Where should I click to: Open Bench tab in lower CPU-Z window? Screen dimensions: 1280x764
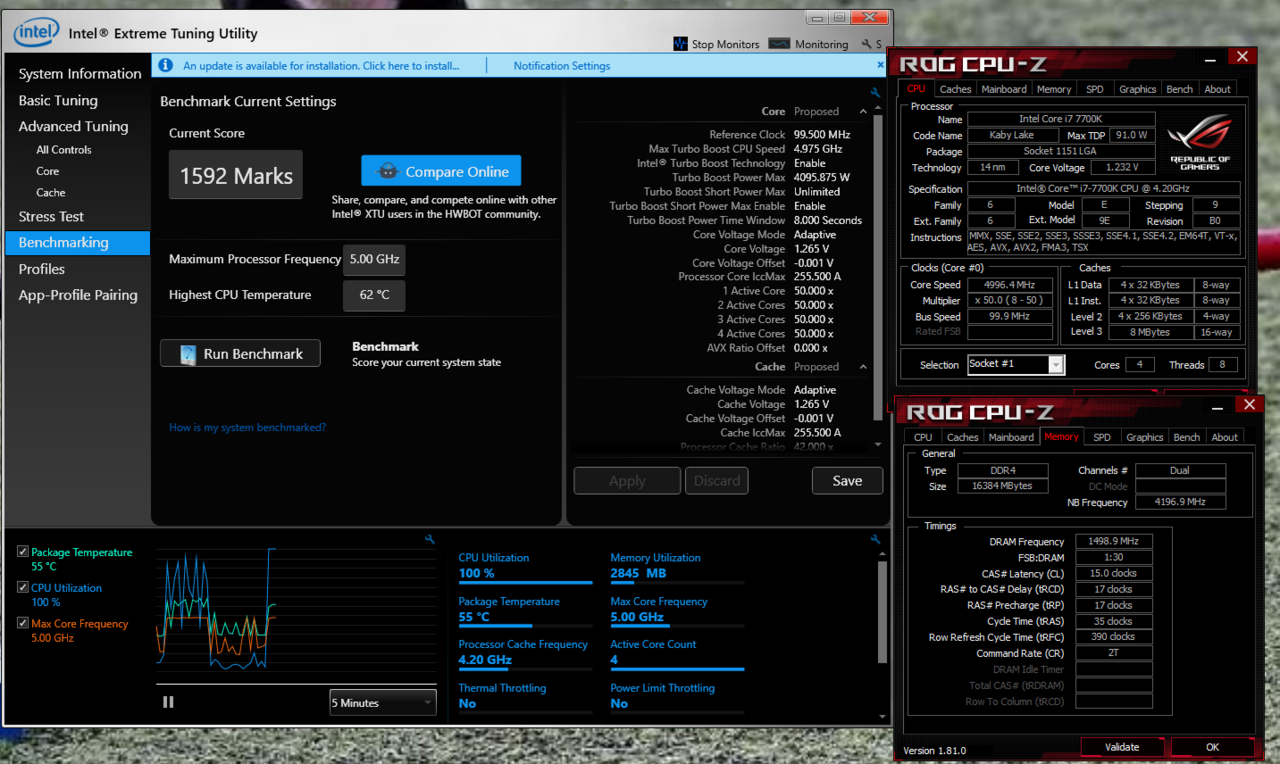pyautogui.click(x=1187, y=437)
